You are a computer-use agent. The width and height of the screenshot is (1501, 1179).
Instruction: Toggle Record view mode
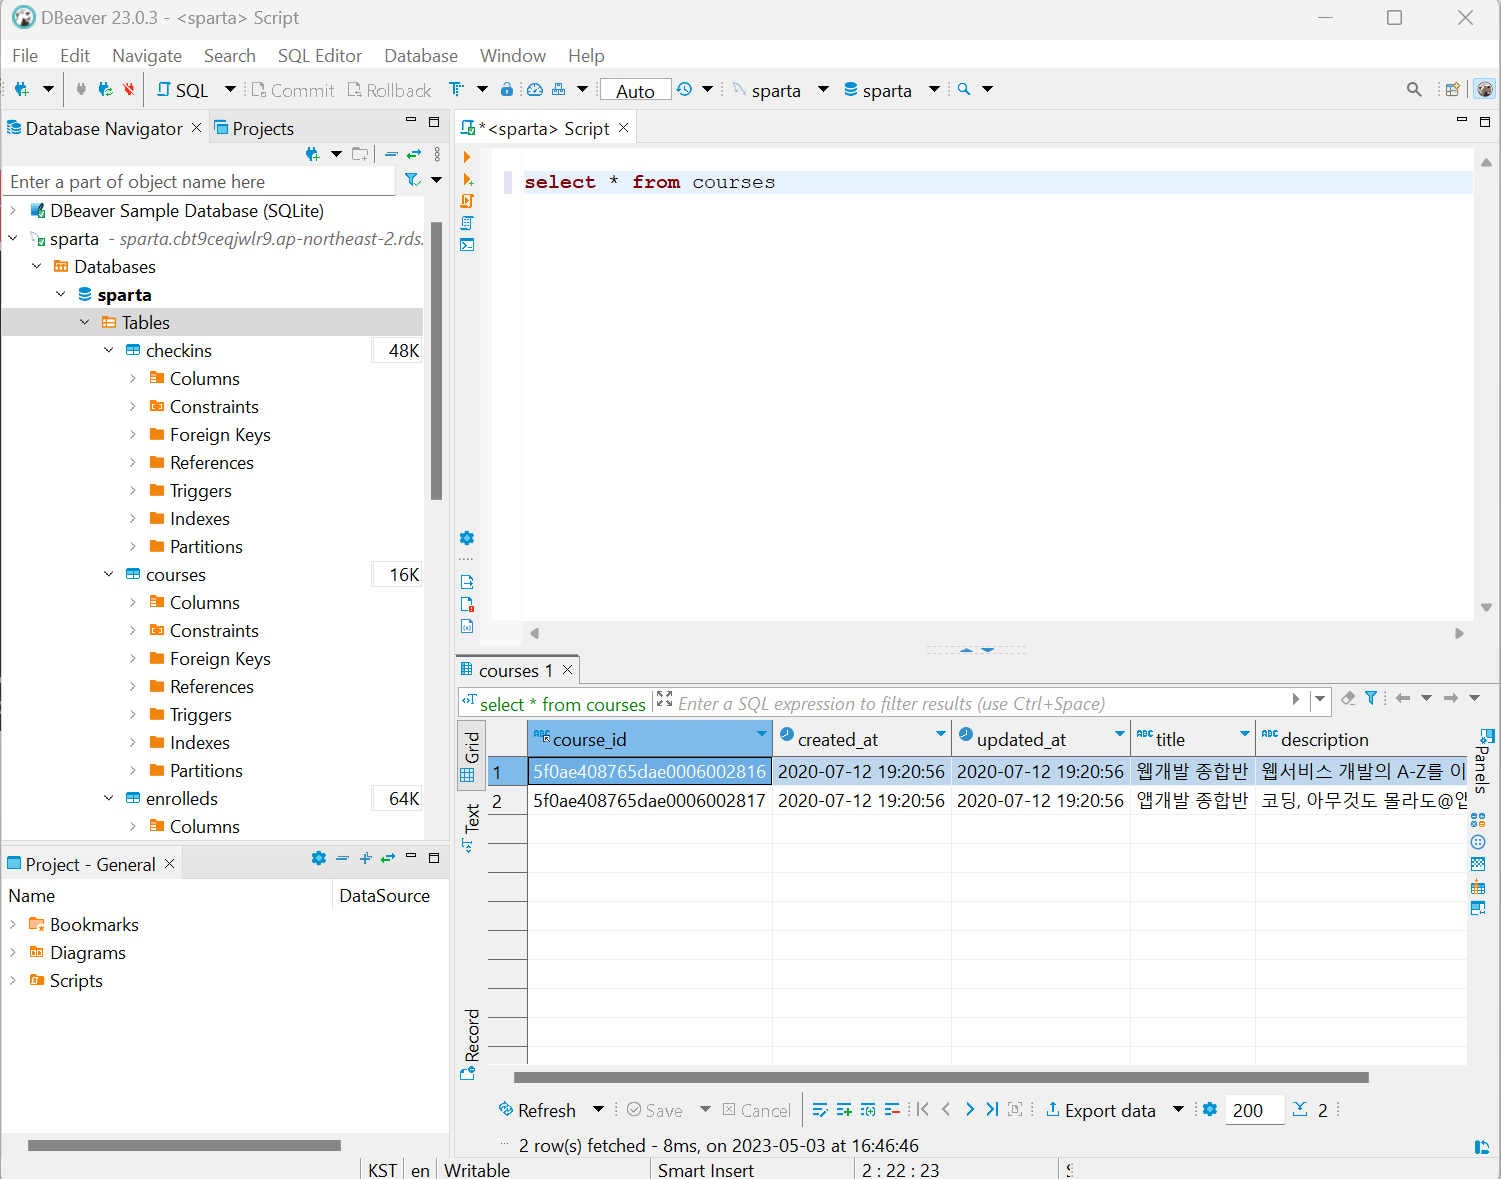[x=469, y=1044]
